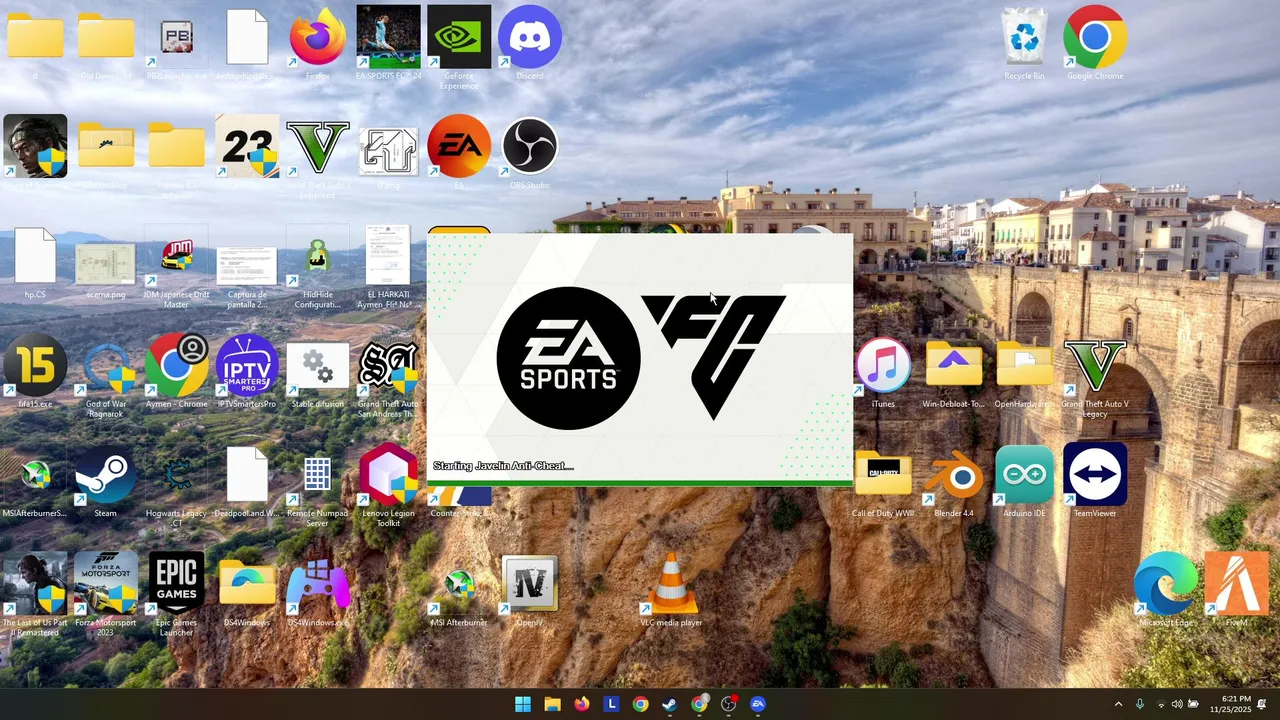
Task: Expand the hidden system tray icons chevron
Action: (x=1118, y=704)
